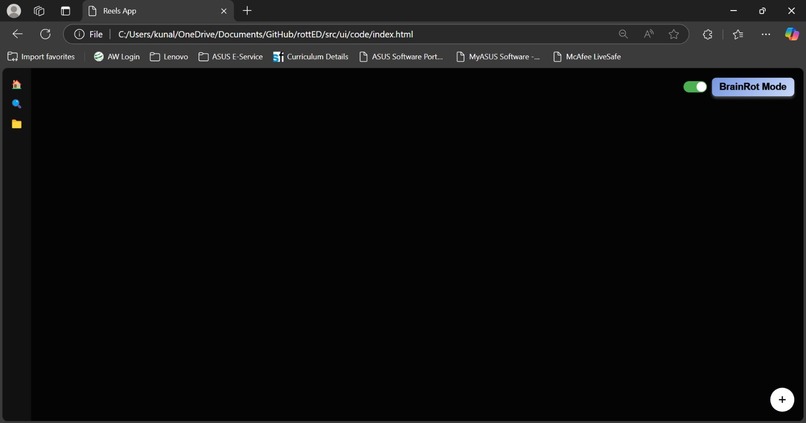The height and width of the screenshot is (423, 806).
Task: Refresh the page with the reload icon
Action: point(45,34)
